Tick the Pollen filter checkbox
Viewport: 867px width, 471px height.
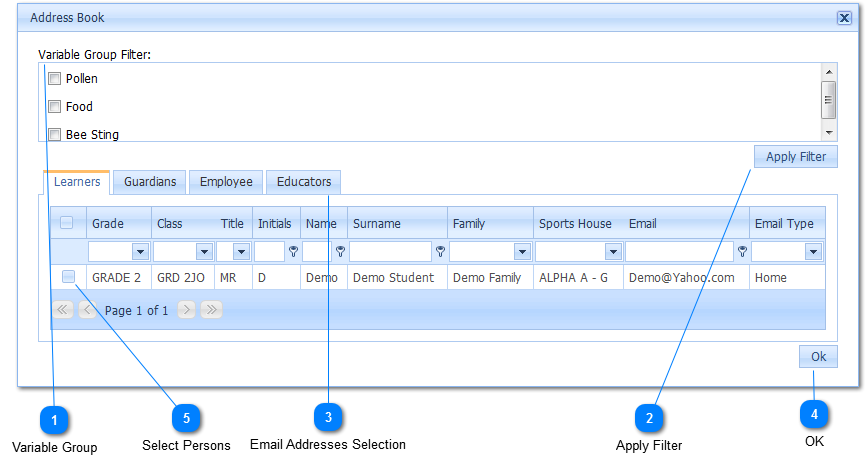[55, 79]
